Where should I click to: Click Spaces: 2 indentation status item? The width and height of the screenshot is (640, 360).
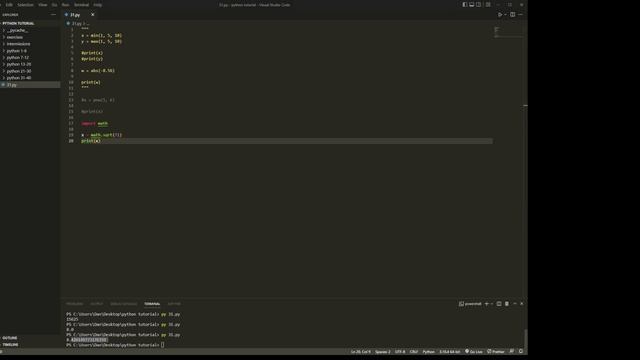(x=383, y=352)
